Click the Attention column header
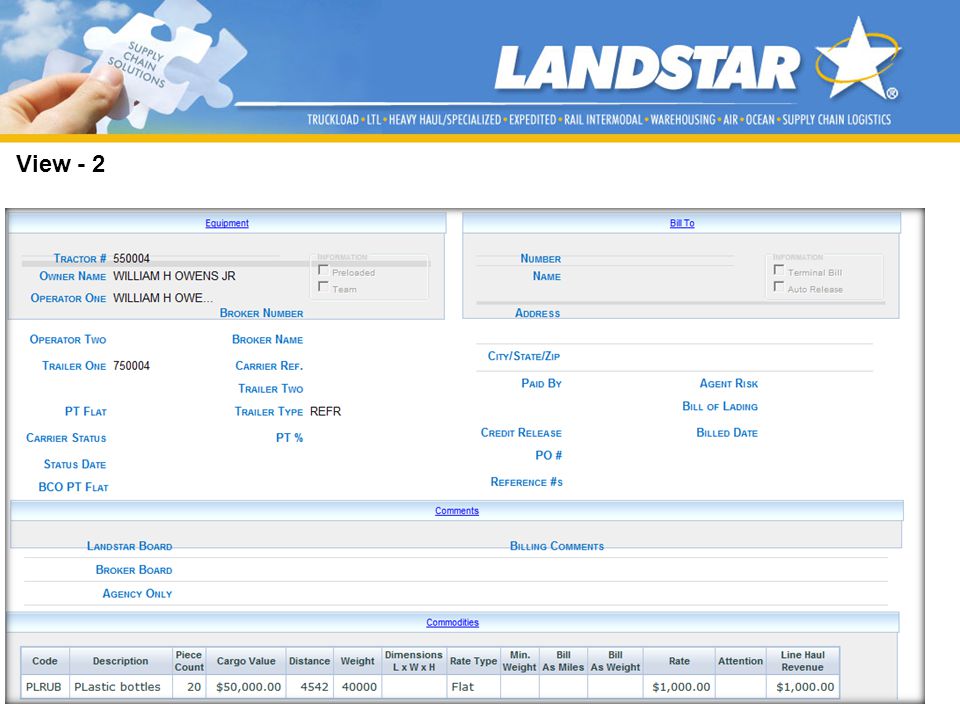The image size is (960, 720). point(740,661)
